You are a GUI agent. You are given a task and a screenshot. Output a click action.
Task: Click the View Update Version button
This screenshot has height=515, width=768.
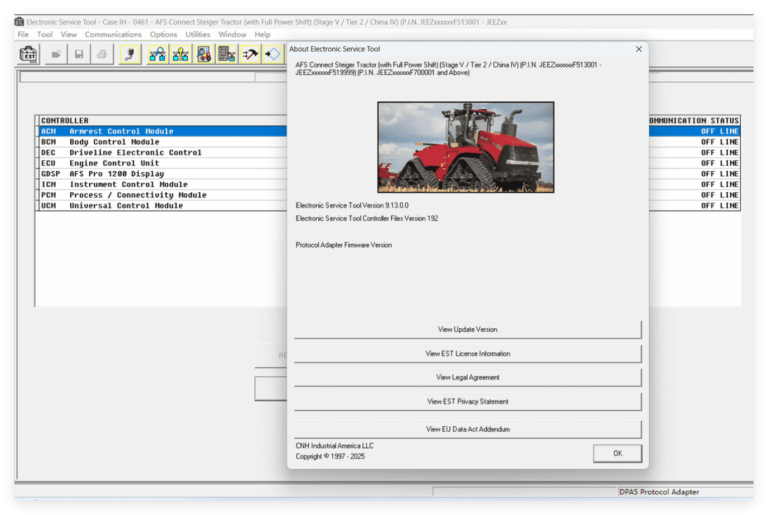[468, 329]
